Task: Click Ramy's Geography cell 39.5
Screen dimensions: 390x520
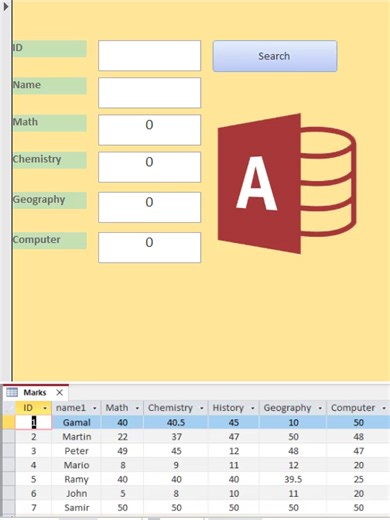Action: click(x=293, y=479)
